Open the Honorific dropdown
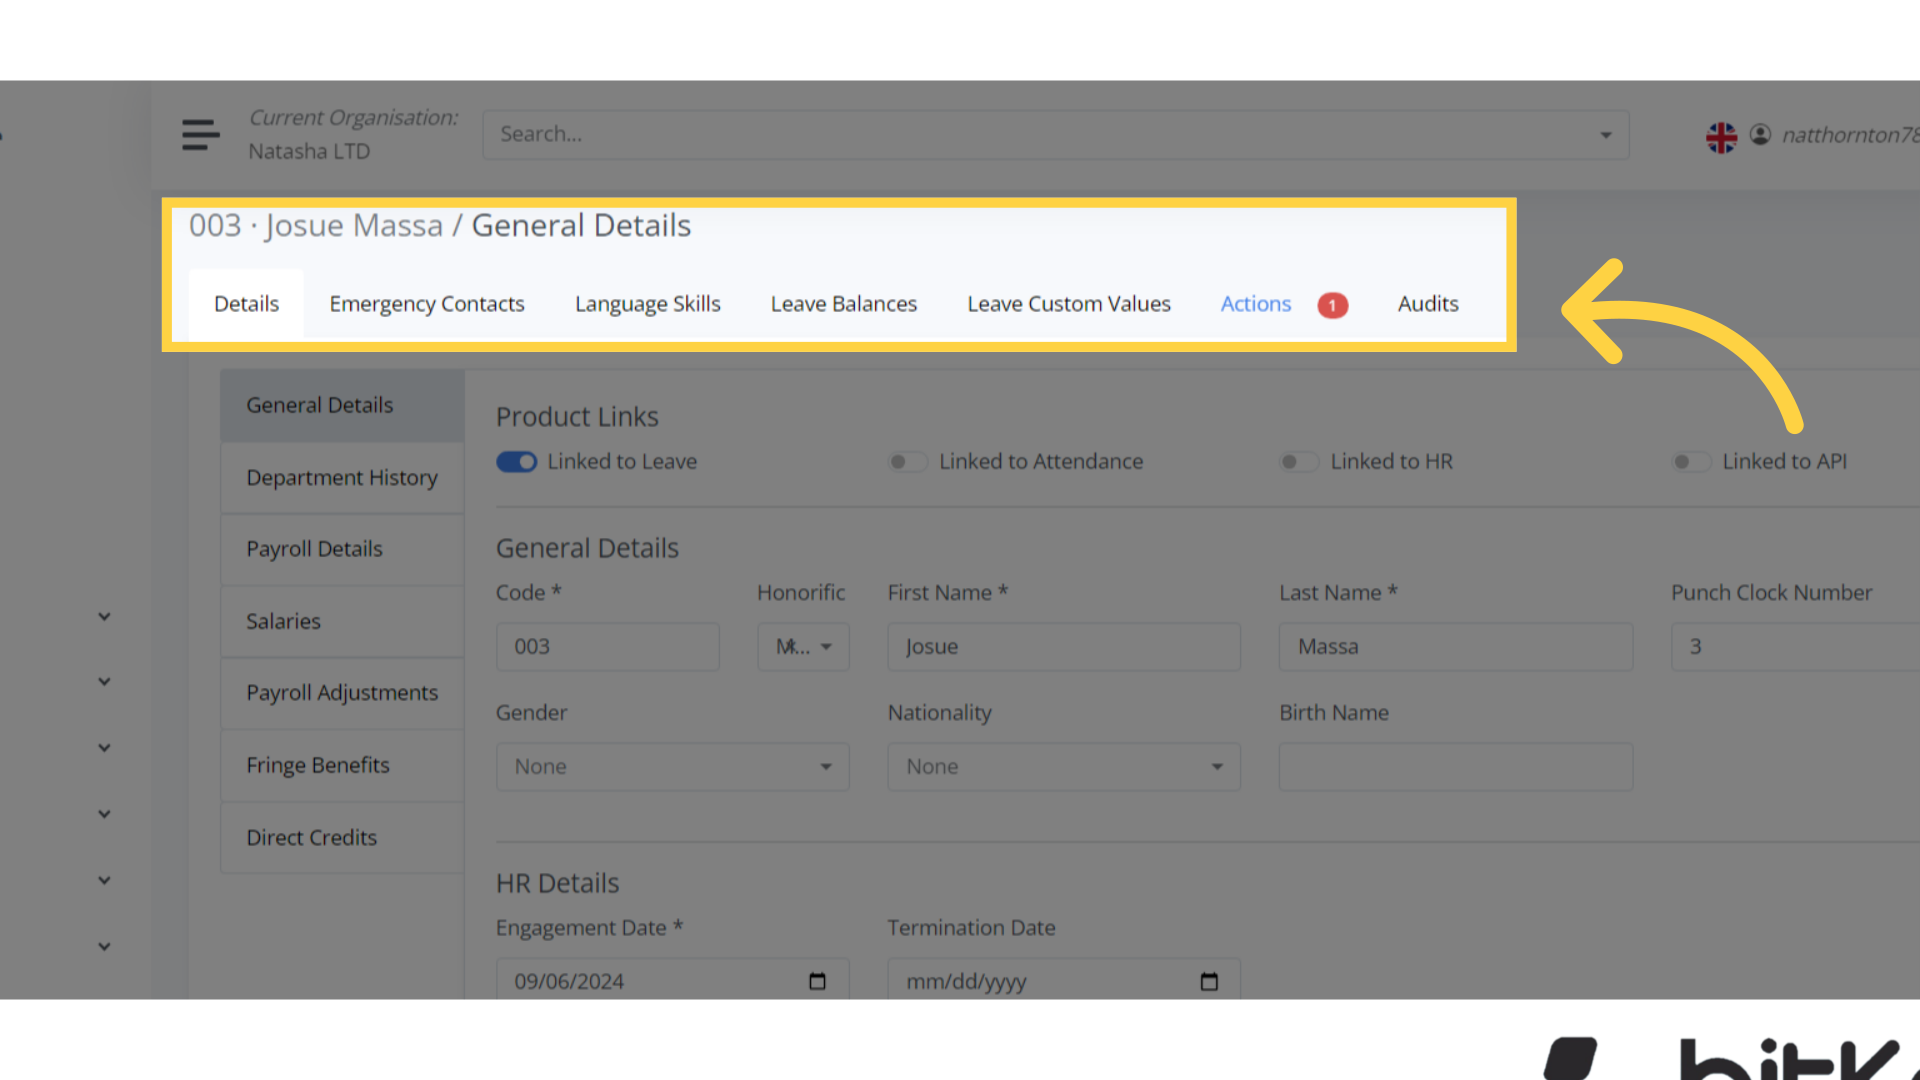The image size is (1920, 1080). (802, 646)
